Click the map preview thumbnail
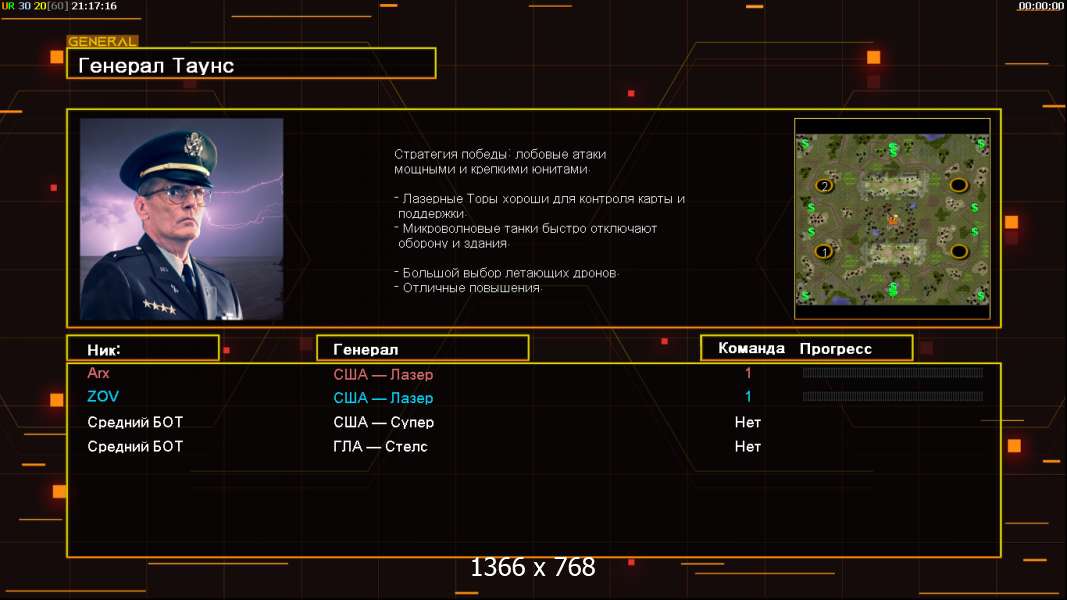The height and width of the screenshot is (600, 1067). click(x=892, y=219)
